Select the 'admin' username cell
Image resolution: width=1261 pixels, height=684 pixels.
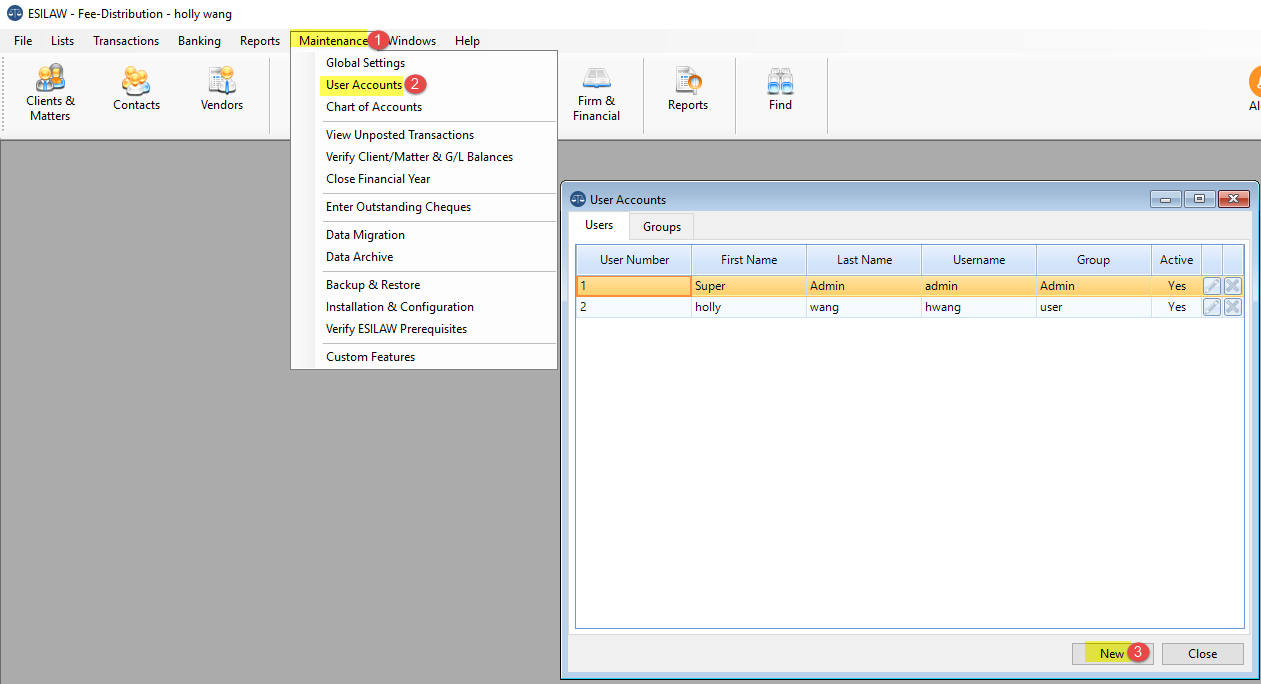pyautogui.click(x=979, y=286)
